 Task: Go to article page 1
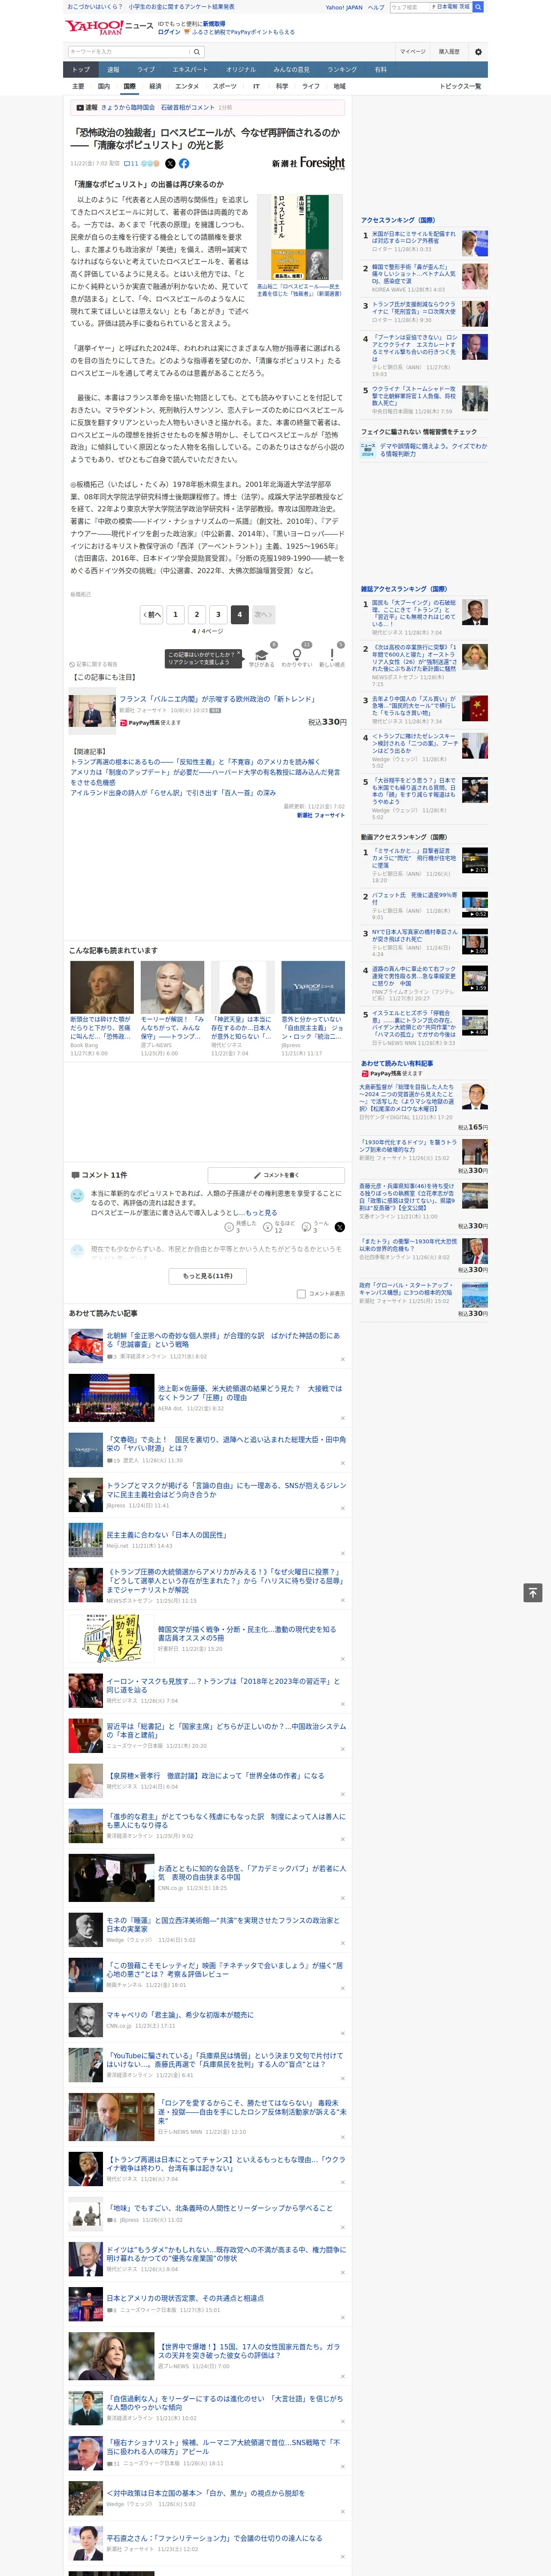[x=175, y=614]
